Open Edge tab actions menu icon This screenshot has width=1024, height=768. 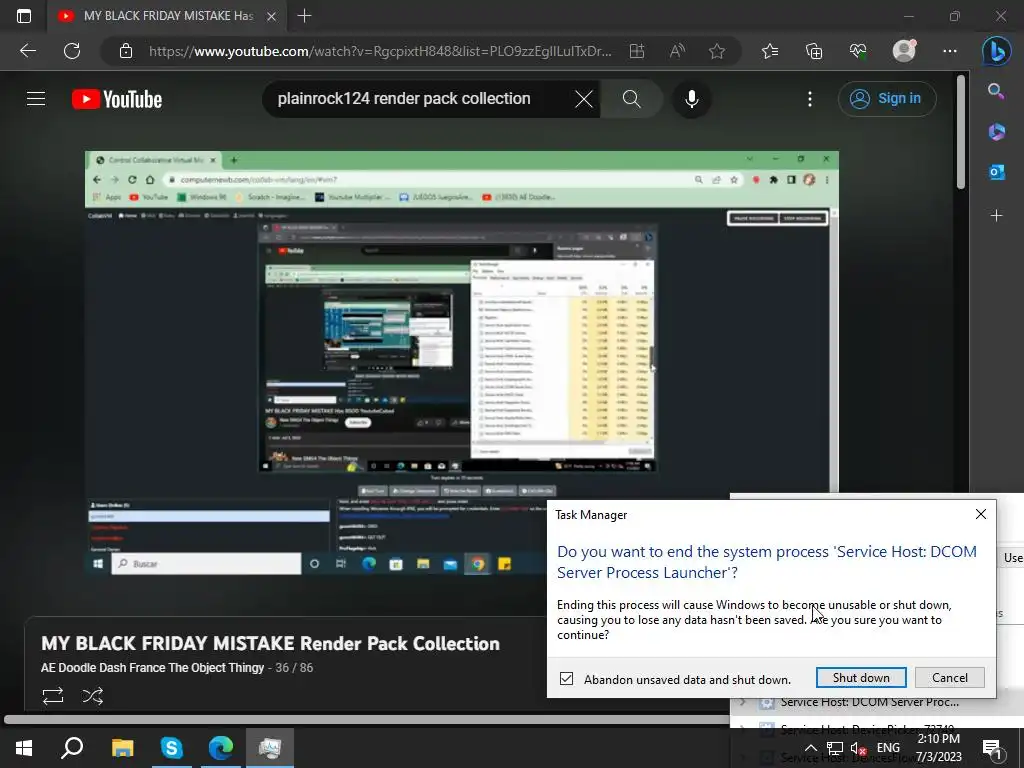pos(24,16)
